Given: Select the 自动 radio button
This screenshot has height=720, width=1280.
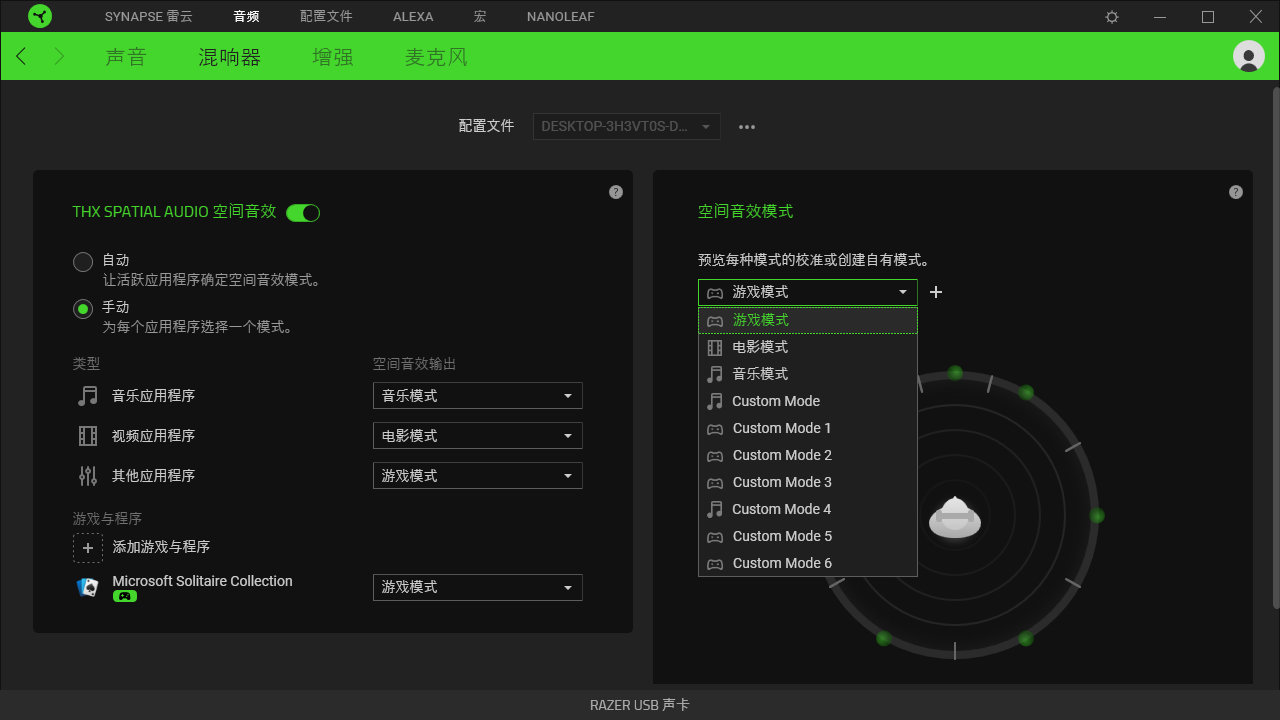Looking at the screenshot, I should pos(83,262).
